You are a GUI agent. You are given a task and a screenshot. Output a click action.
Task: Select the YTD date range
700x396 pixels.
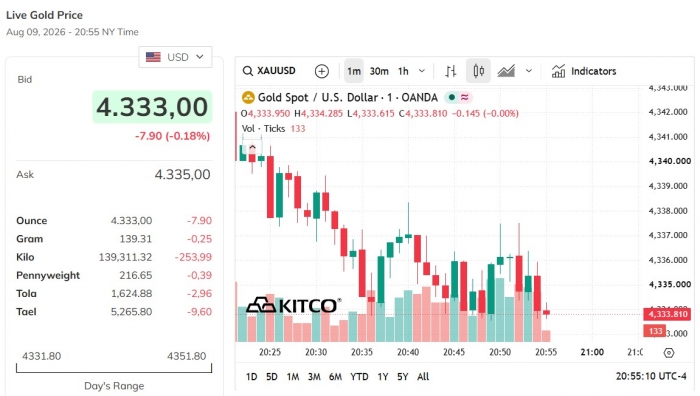[x=359, y=377]
